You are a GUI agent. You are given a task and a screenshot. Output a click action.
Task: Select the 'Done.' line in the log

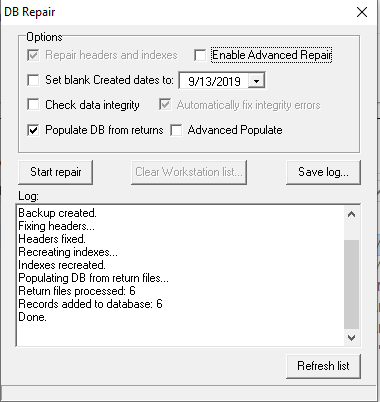[x=32, y=317]
